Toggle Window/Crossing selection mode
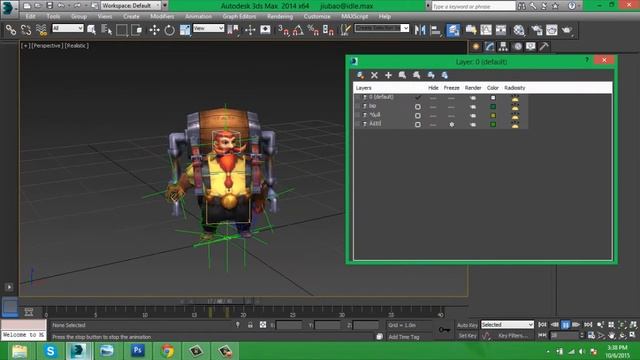Viewport: 640px width, 360px height. [x=137, y=30]
